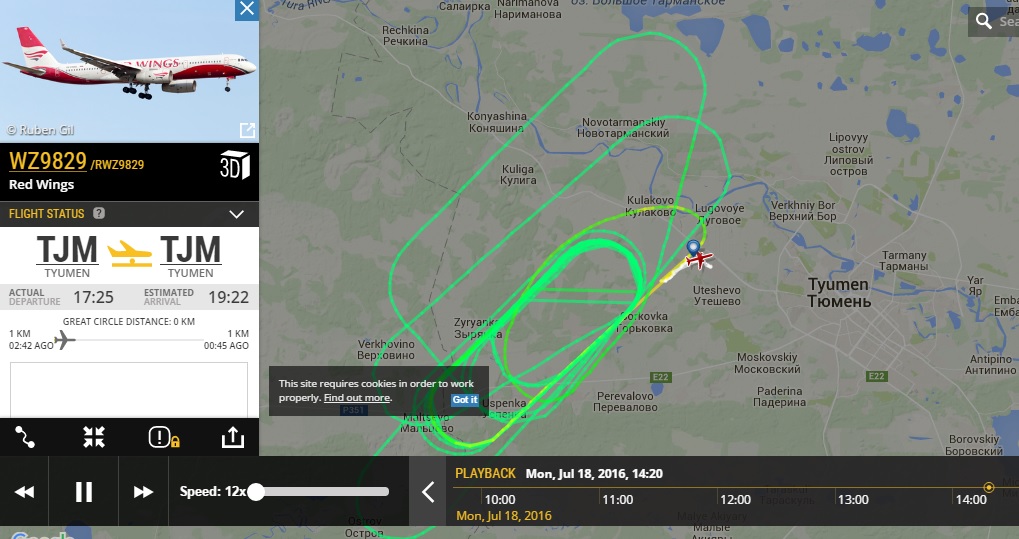
Task: Click the Speed 12x slider handle
Action: pyautogui.click(x=256, y=492)
